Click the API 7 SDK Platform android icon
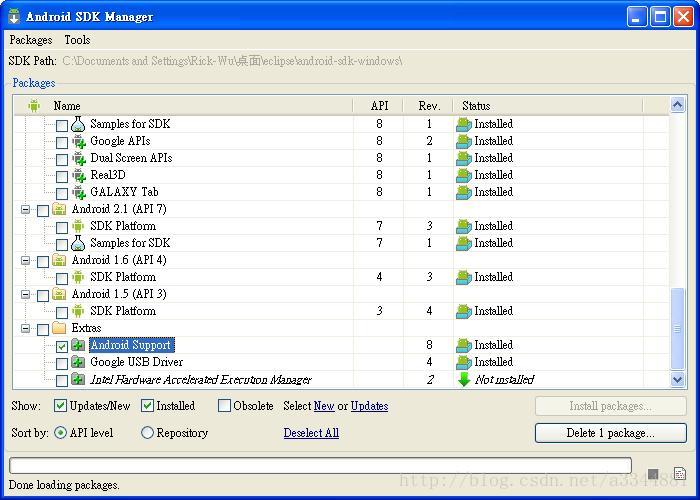This screenshot has width=700, height=500. [x=78, y=226]
